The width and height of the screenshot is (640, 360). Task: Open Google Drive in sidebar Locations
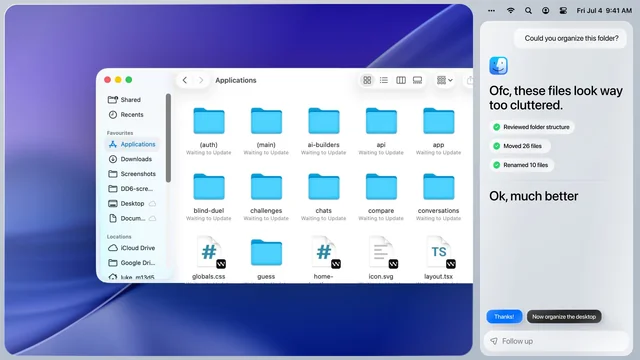(x=131, y=263)
